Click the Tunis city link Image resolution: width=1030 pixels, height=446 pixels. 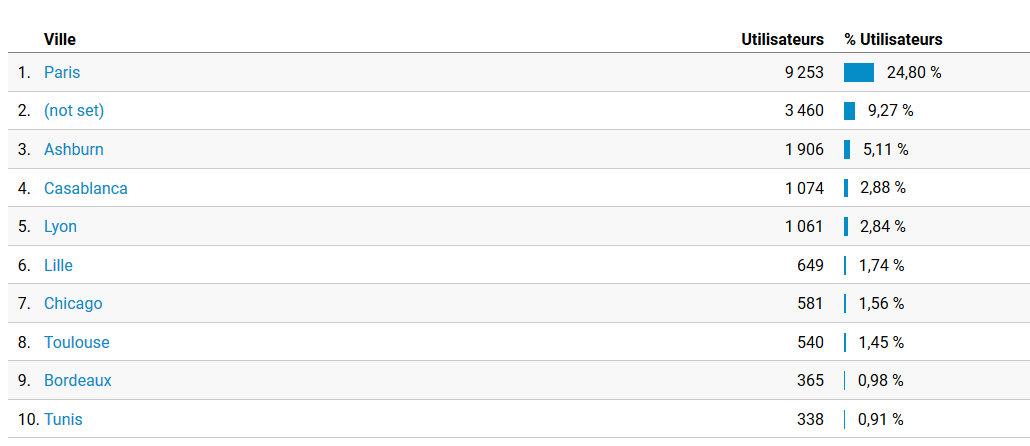[63, 419]
